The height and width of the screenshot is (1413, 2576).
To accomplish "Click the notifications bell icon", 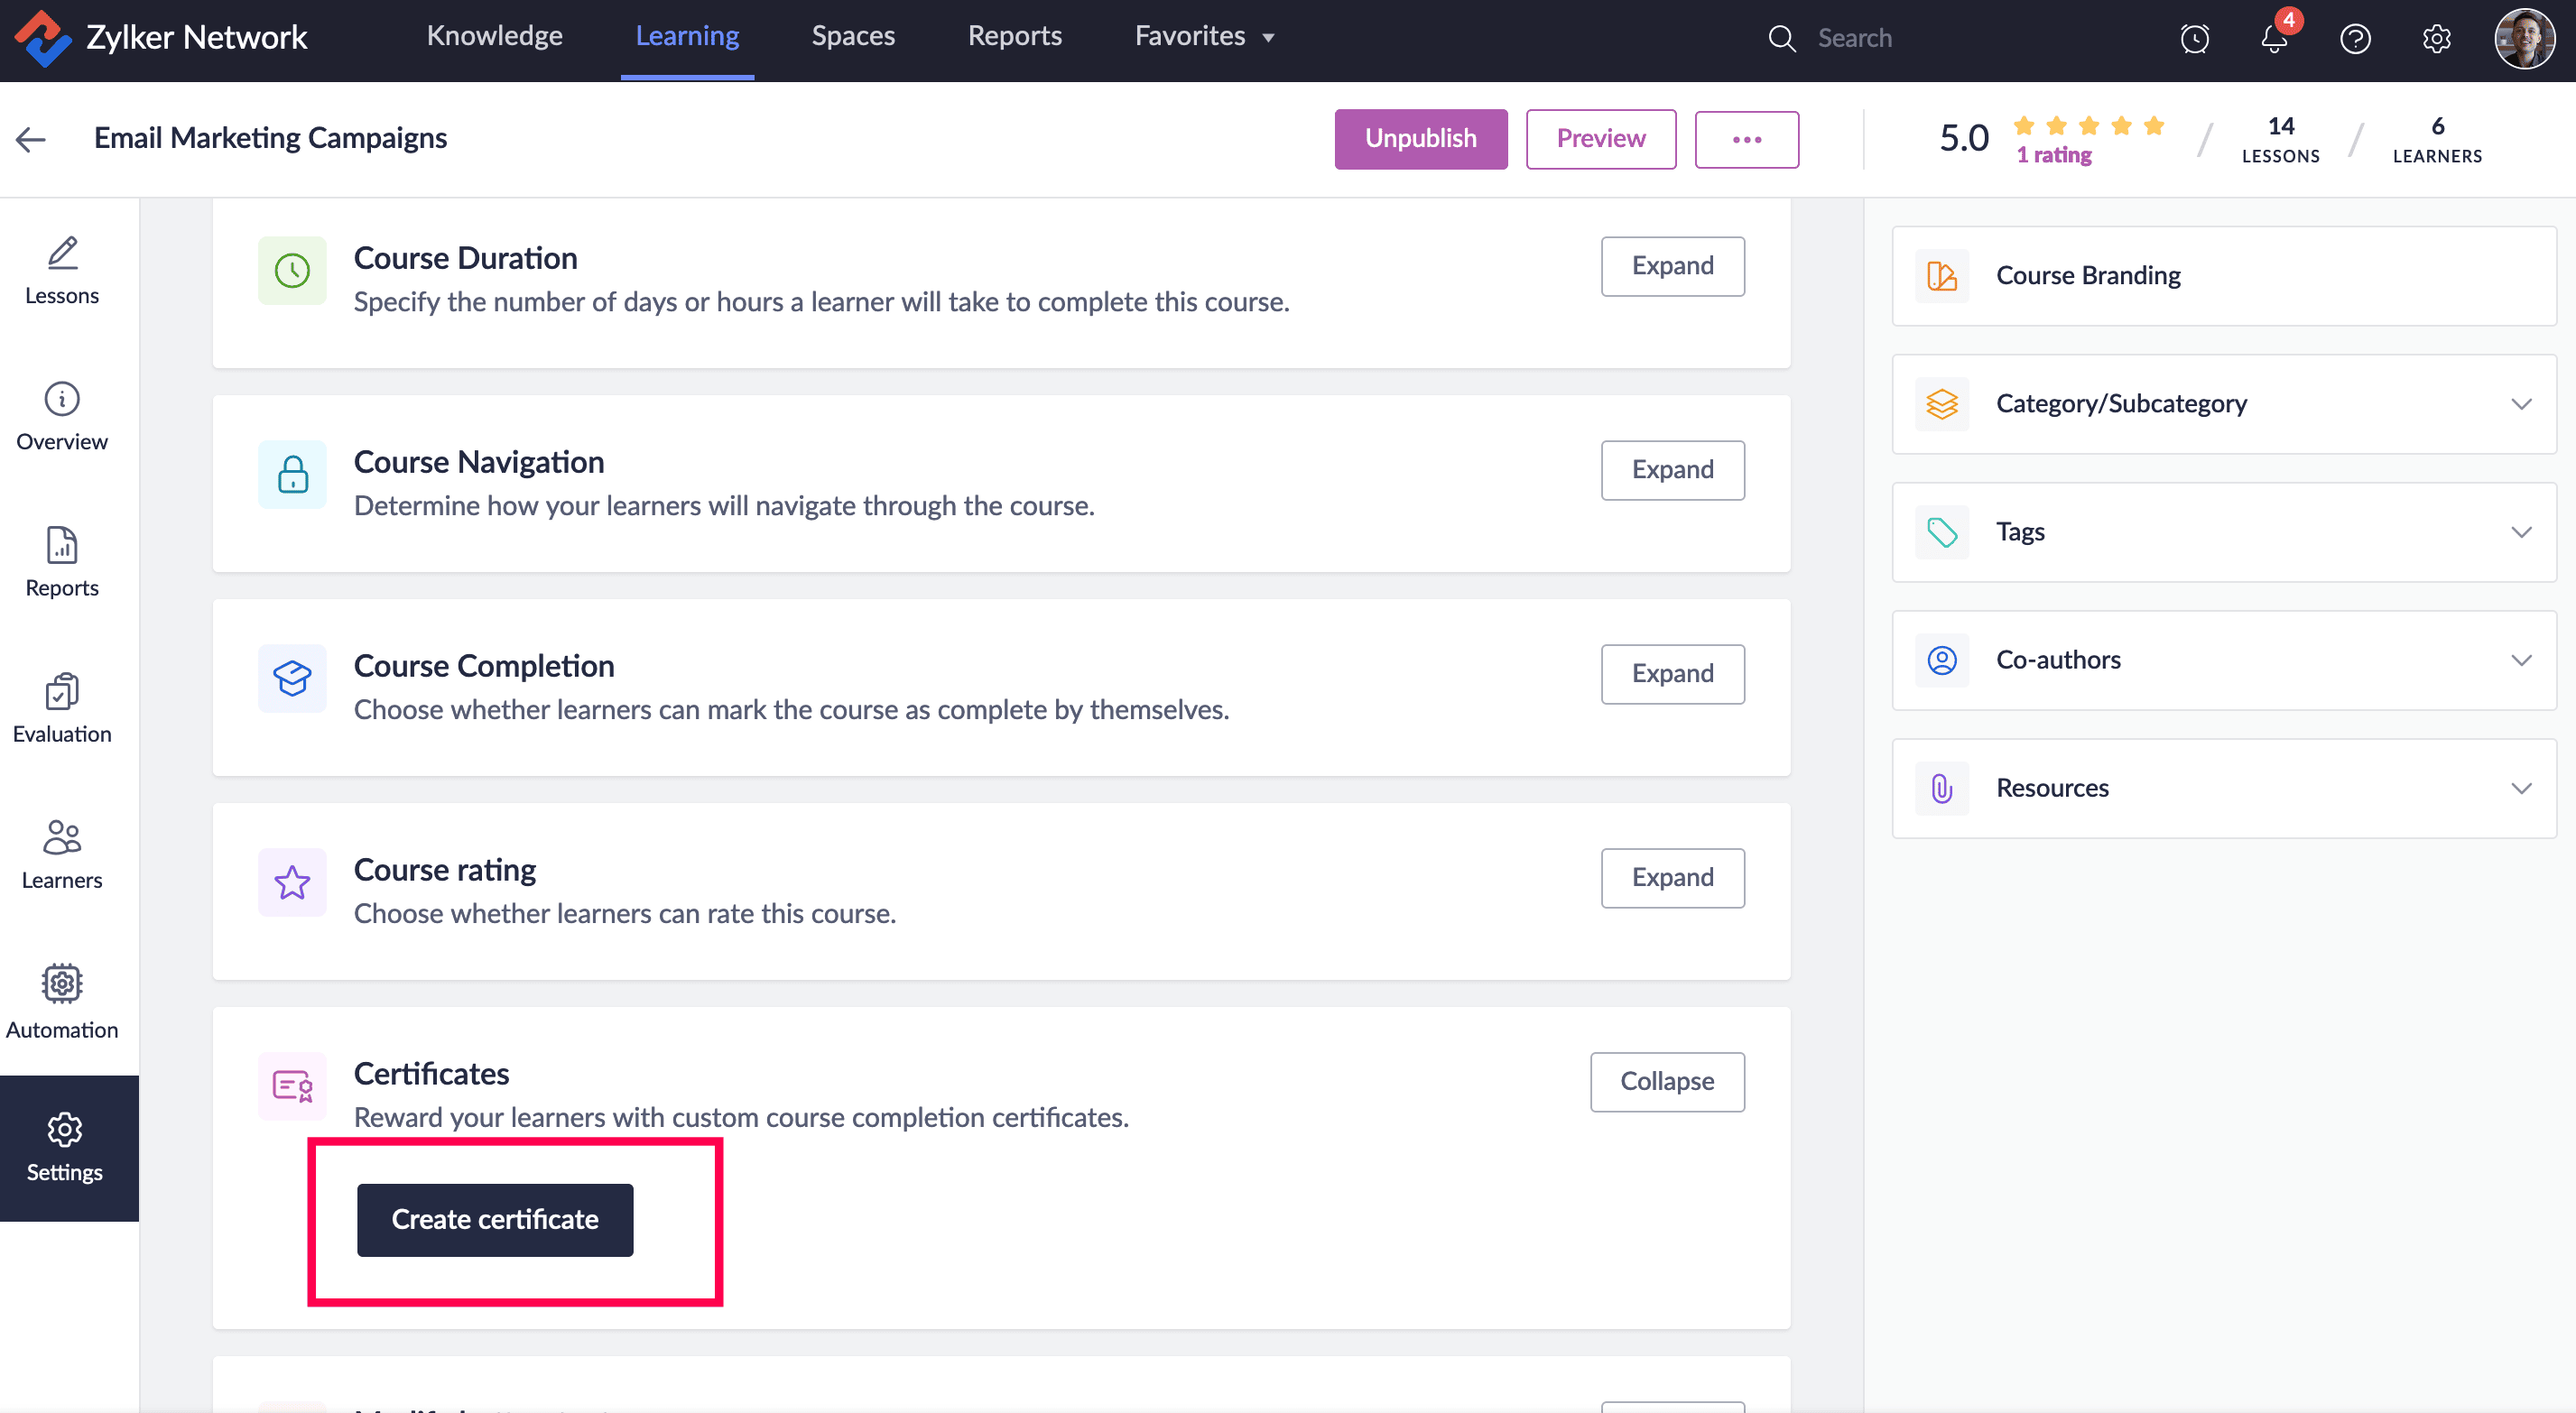I will tap(2274, 39).
